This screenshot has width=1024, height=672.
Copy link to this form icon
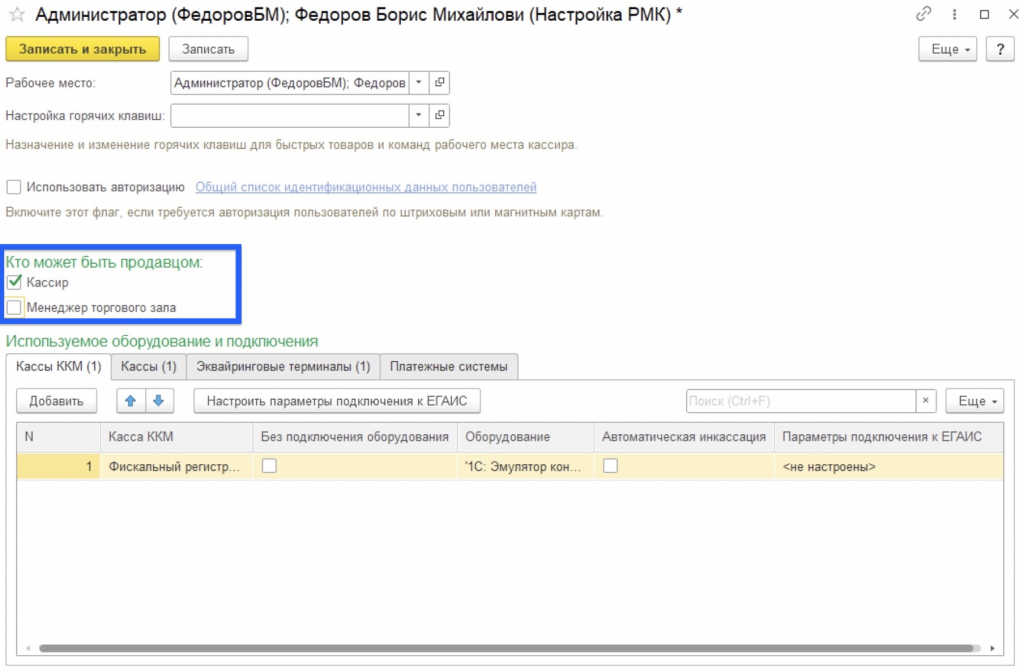(x=923, y=14)
